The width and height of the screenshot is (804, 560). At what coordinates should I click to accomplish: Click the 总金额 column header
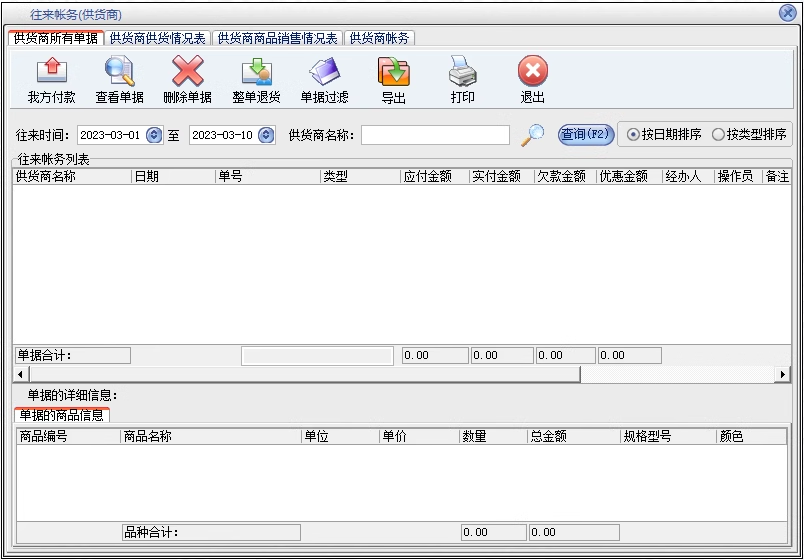tap(573, 437)
